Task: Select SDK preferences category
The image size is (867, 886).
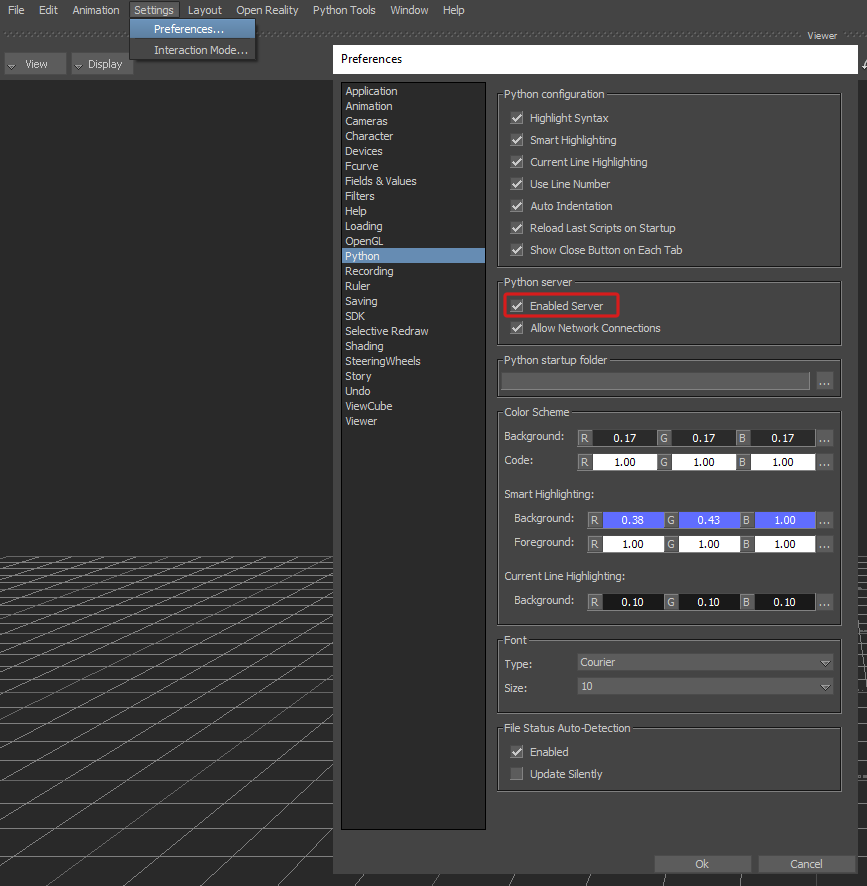Action: coord(413,316)
